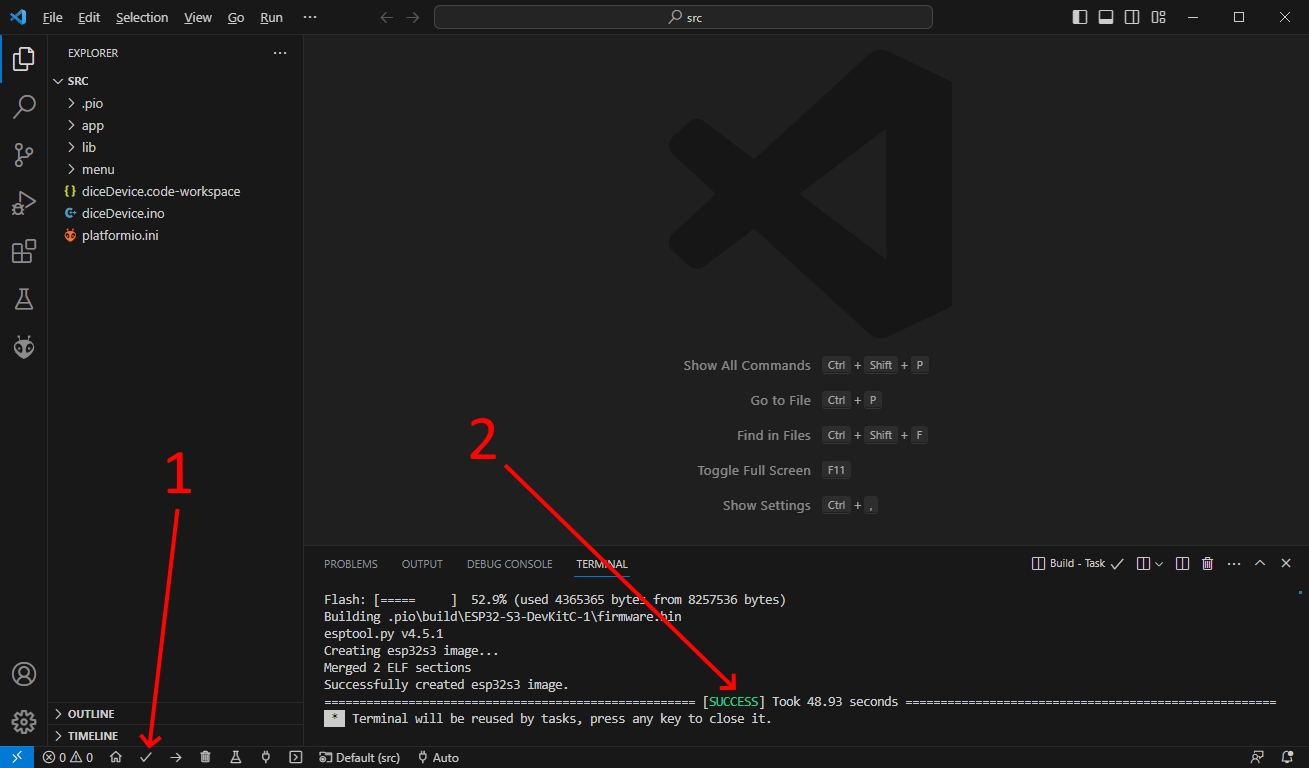This screenshot has height=768, width=1309.
Task: Open the Explorer view in activity bar
Action: 24,59
